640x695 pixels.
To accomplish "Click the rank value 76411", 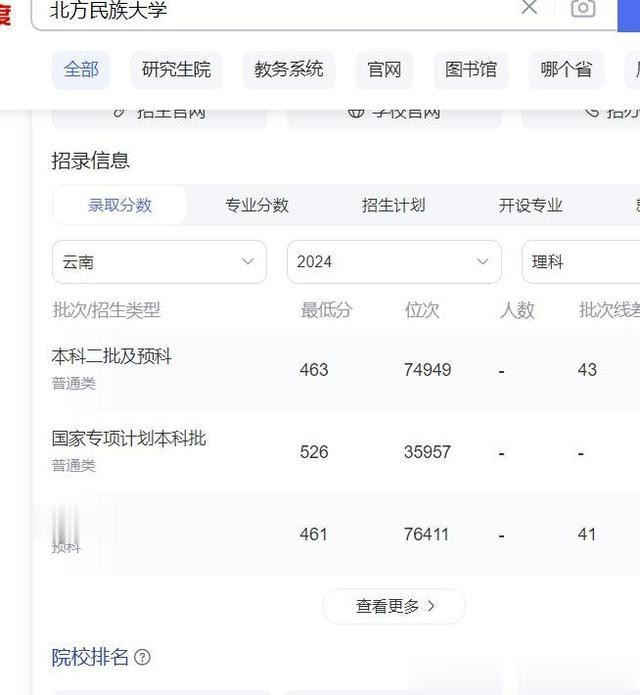I will pyautogui.click(x=426, y=534).
